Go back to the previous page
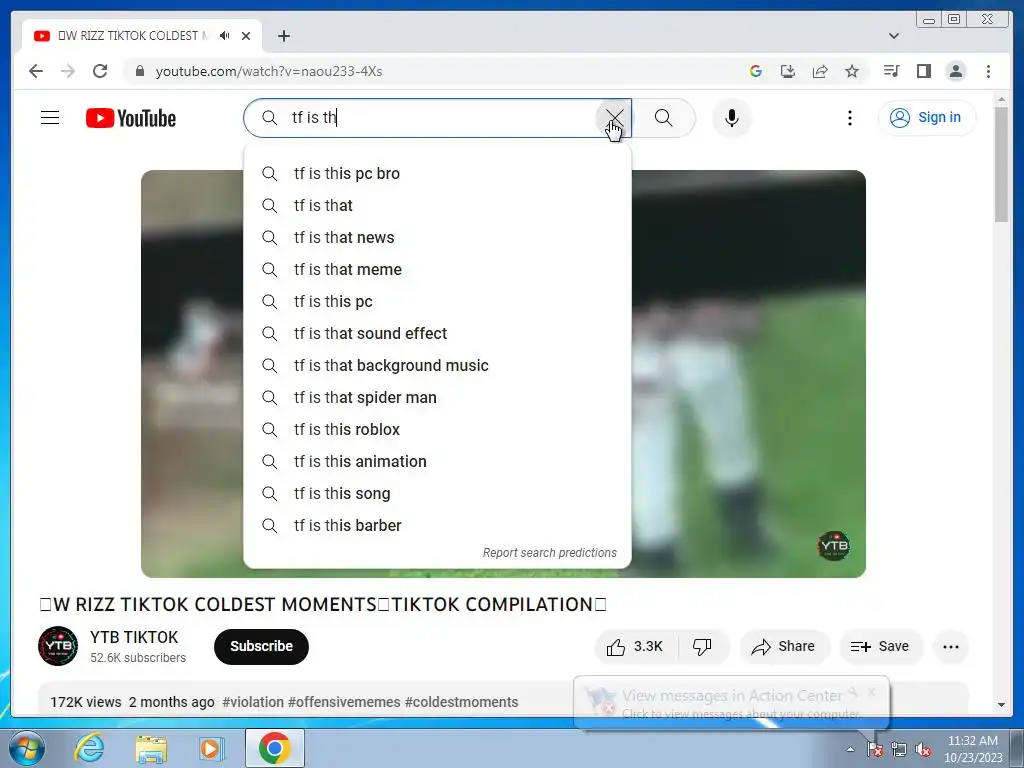Screen dimensions: 1024x768 [36, 71]
